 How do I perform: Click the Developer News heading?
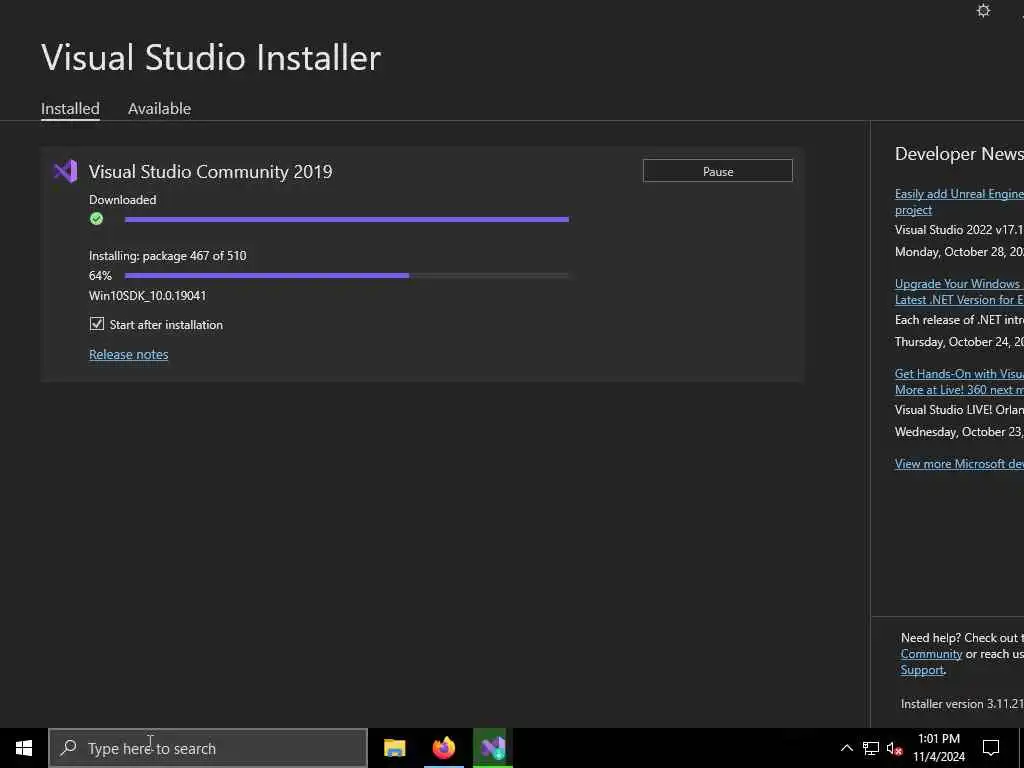click(959, 153)
